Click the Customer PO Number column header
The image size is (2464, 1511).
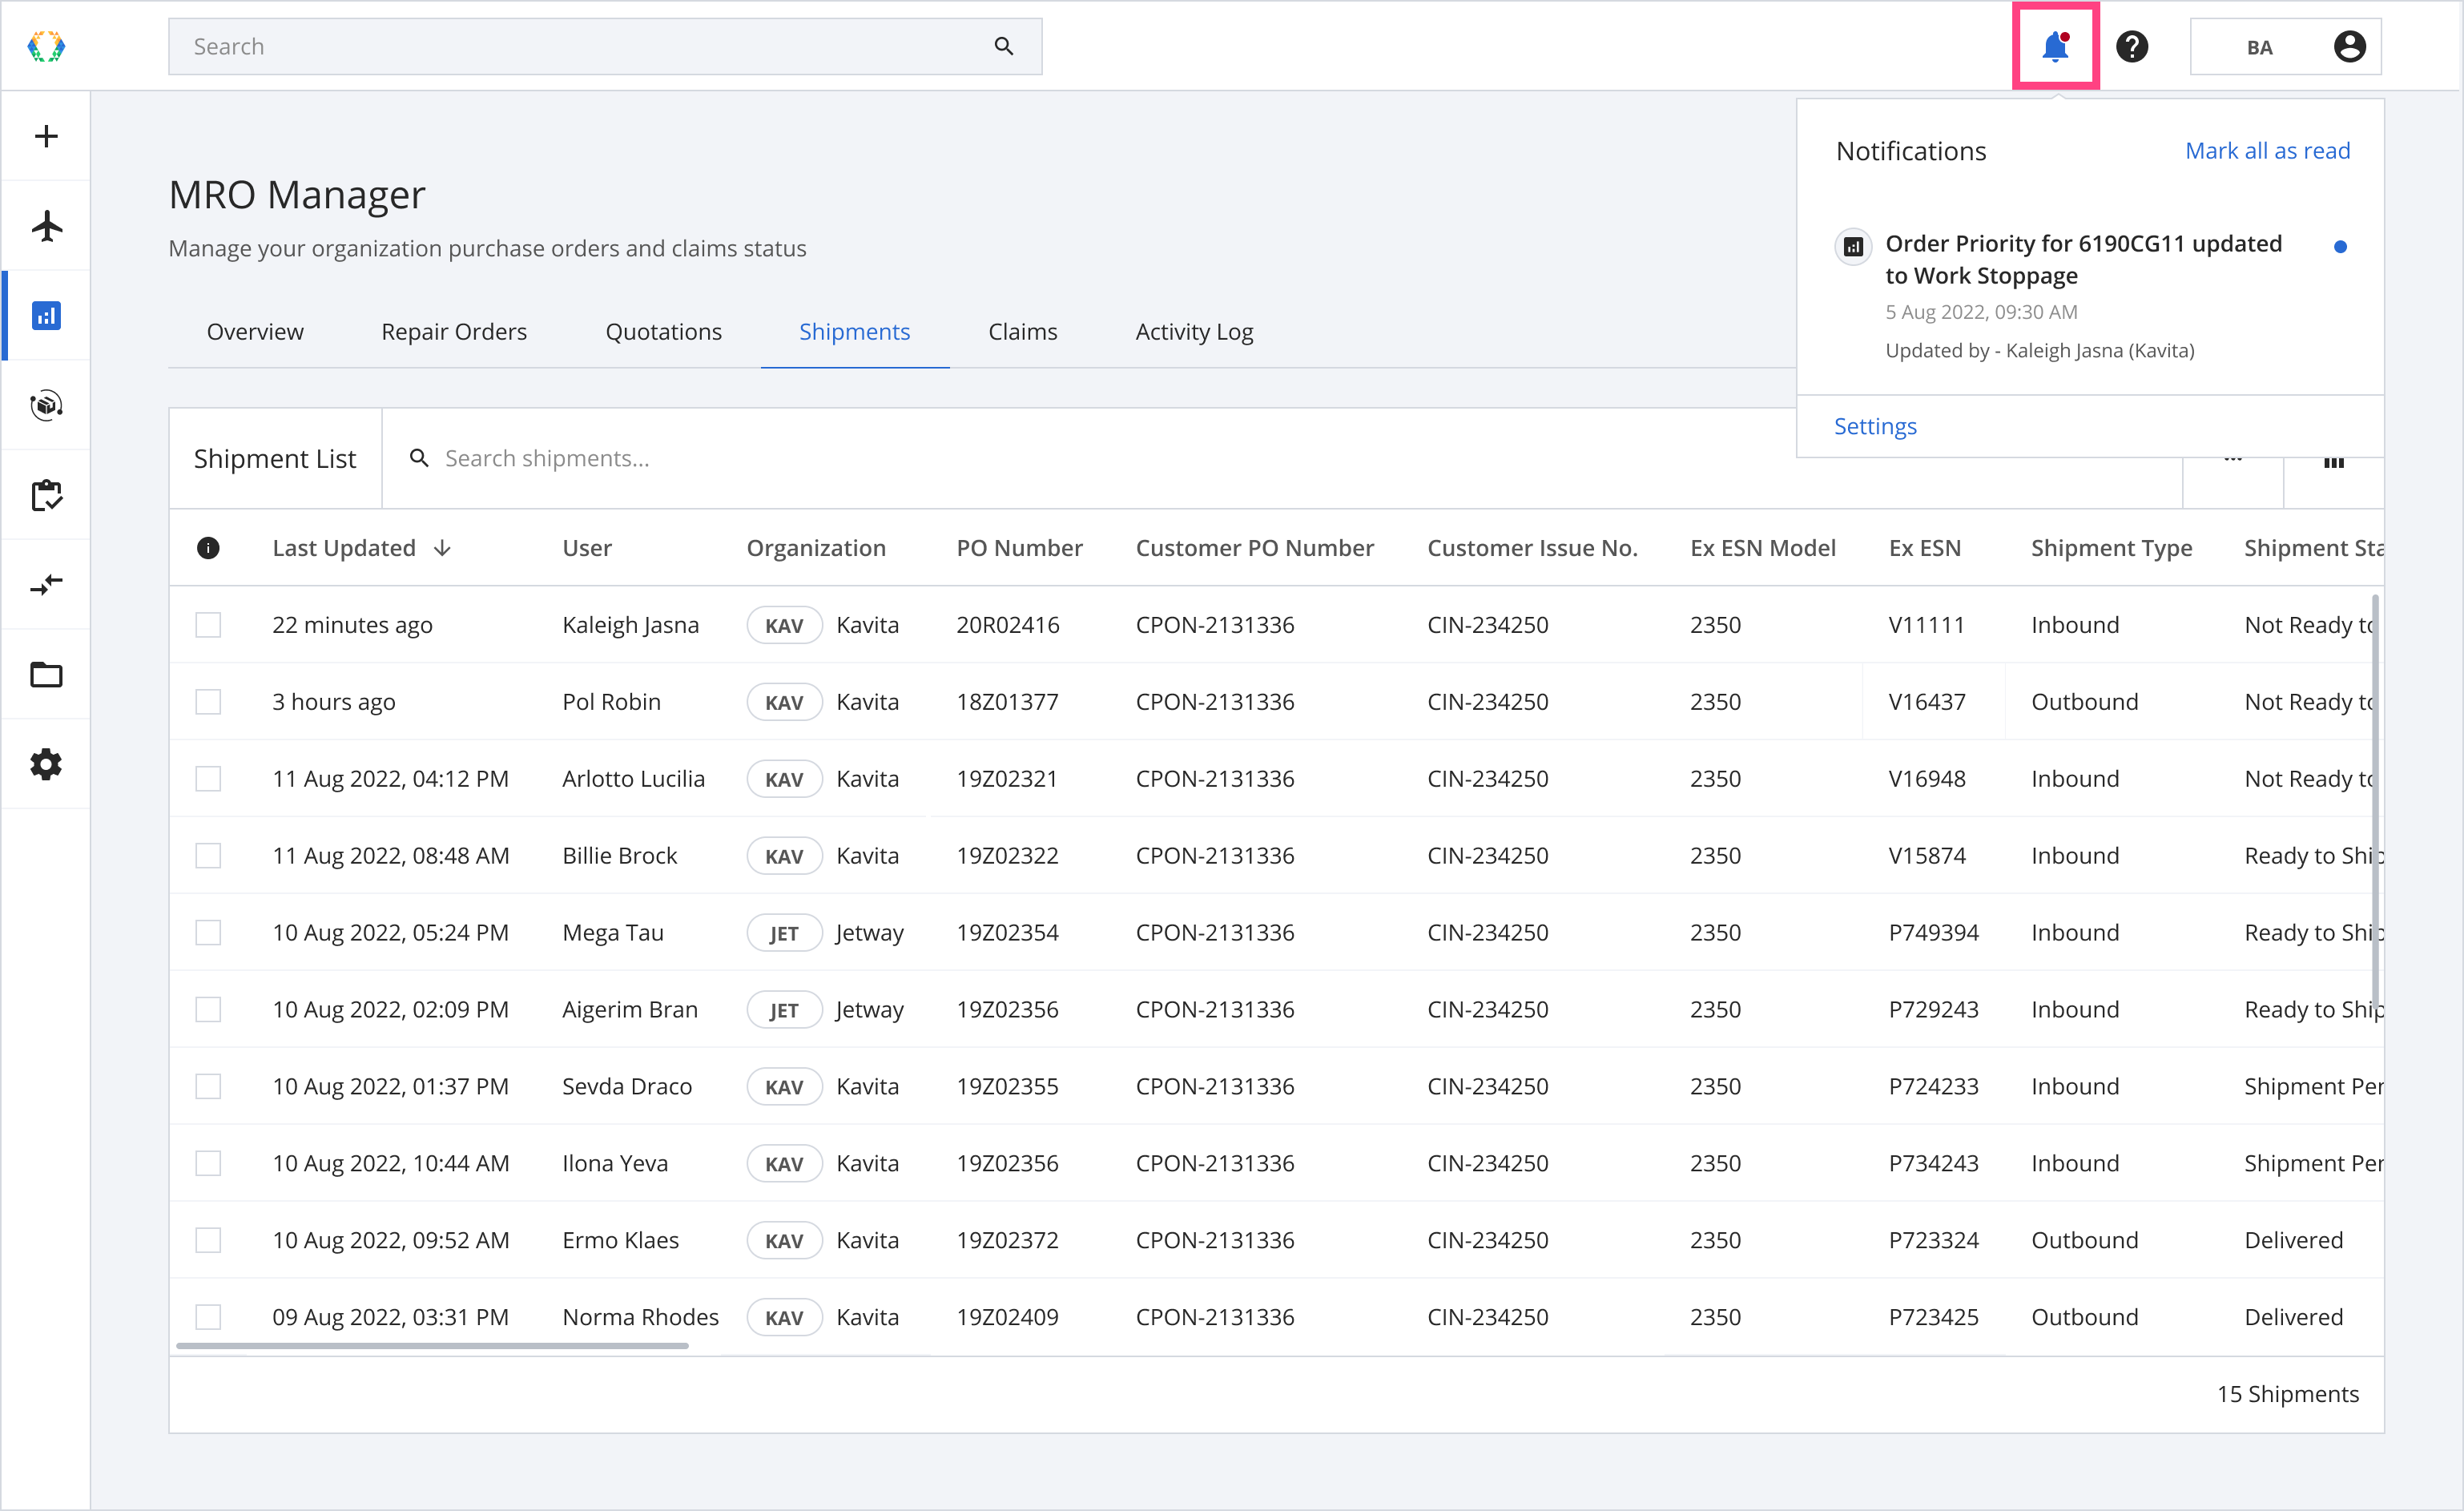(1254, 548)
